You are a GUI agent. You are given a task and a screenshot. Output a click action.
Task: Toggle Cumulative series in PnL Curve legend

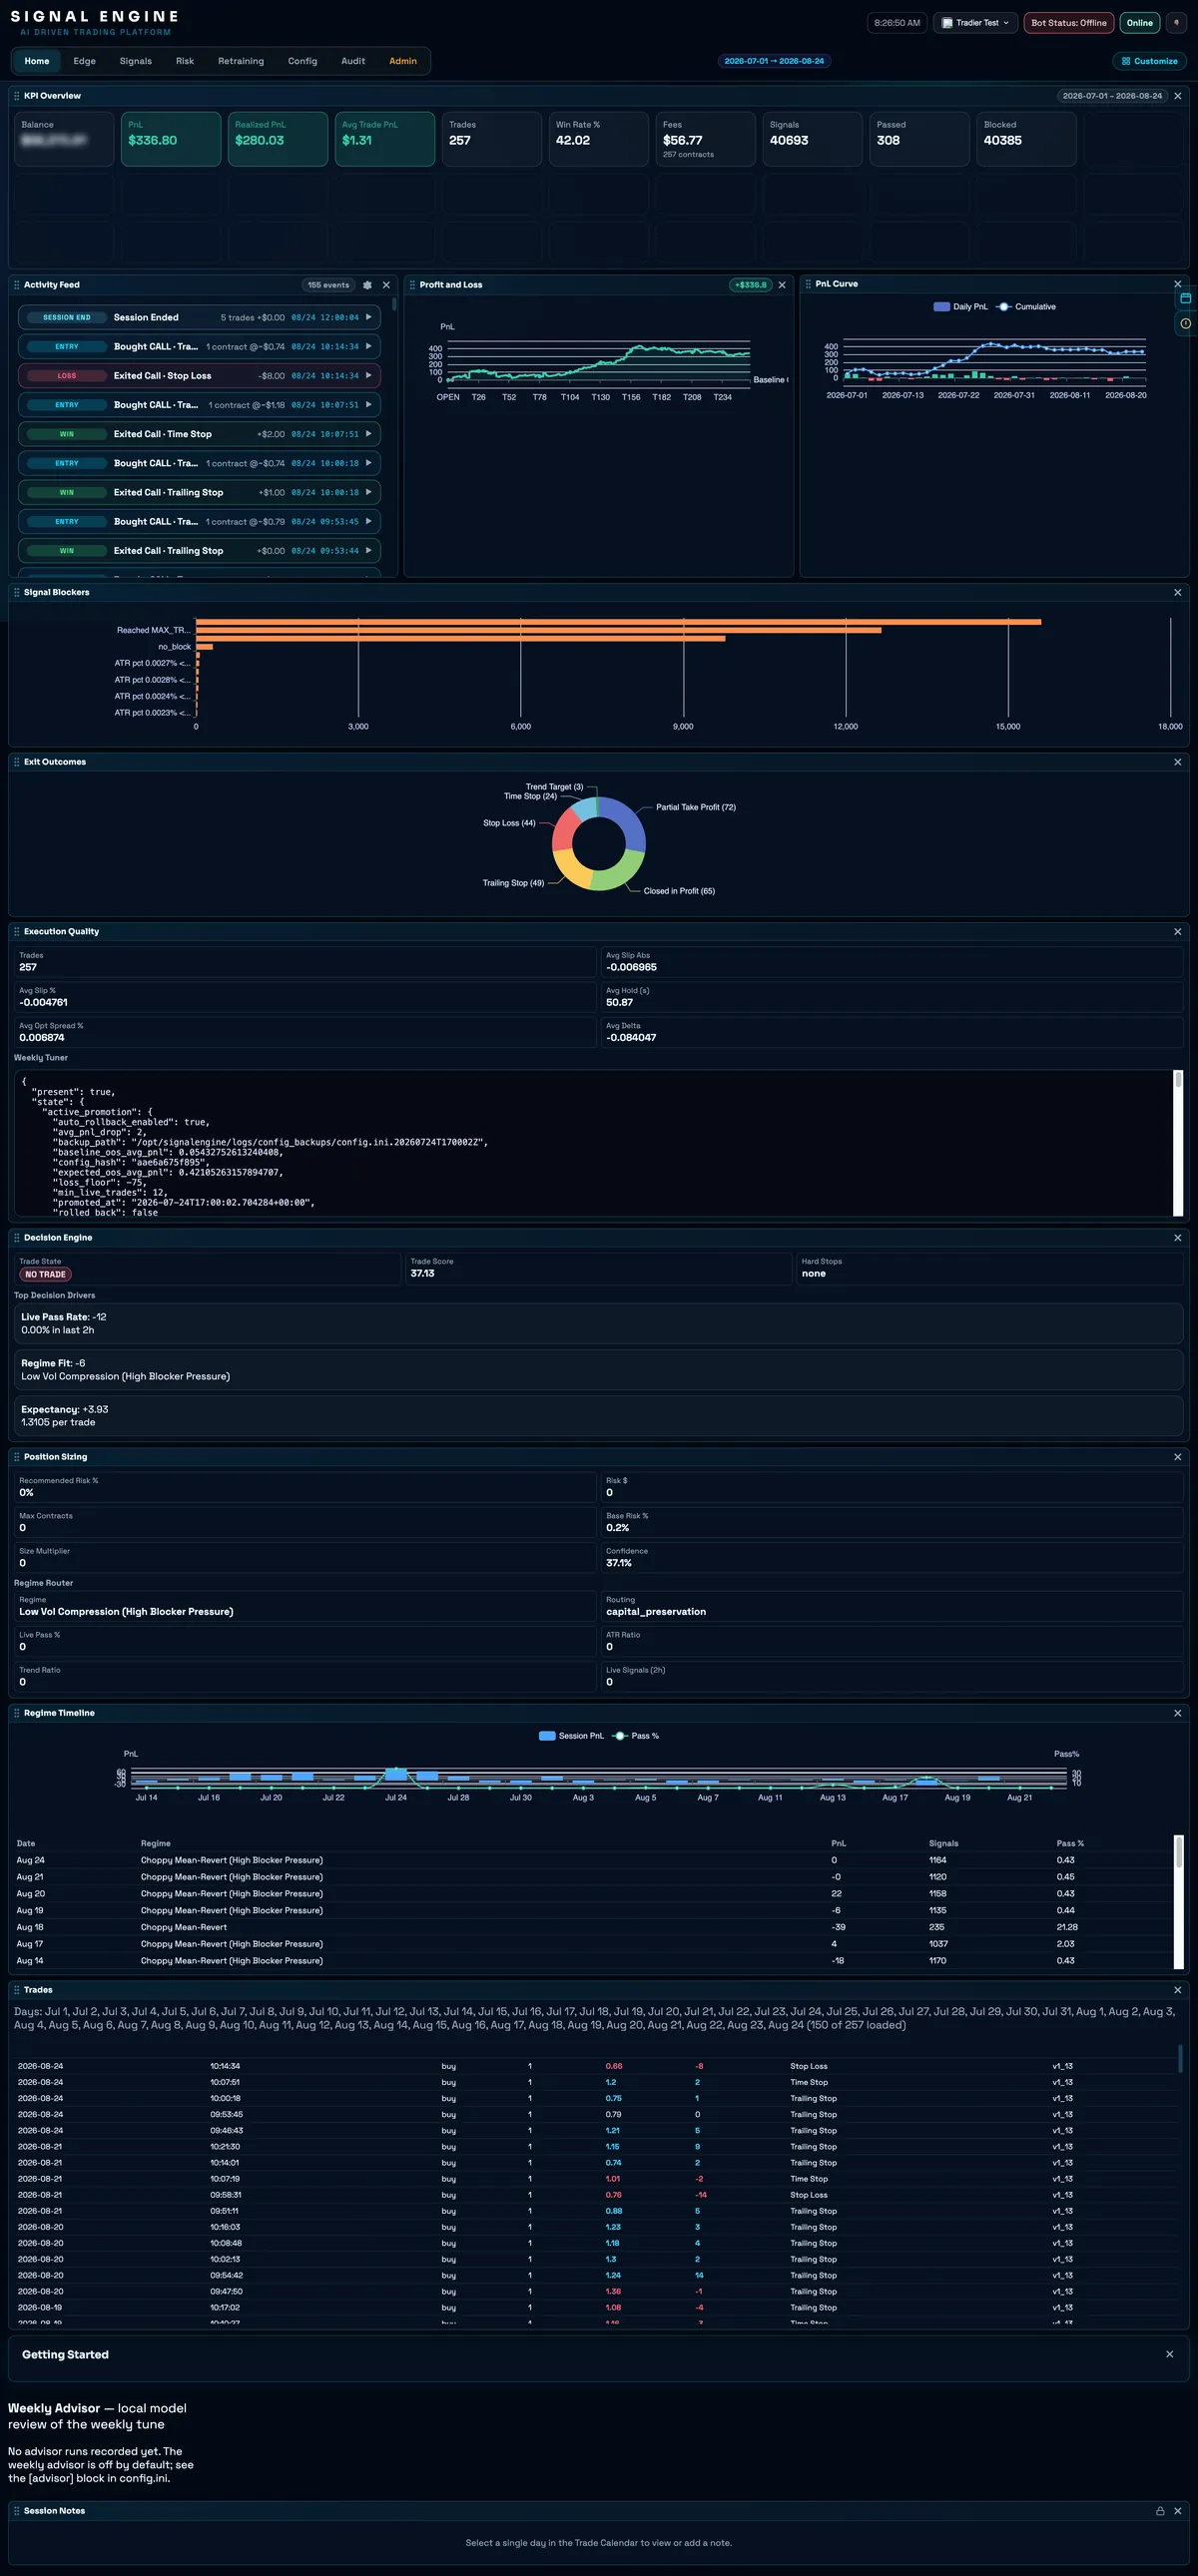[x=1026, y=307]
